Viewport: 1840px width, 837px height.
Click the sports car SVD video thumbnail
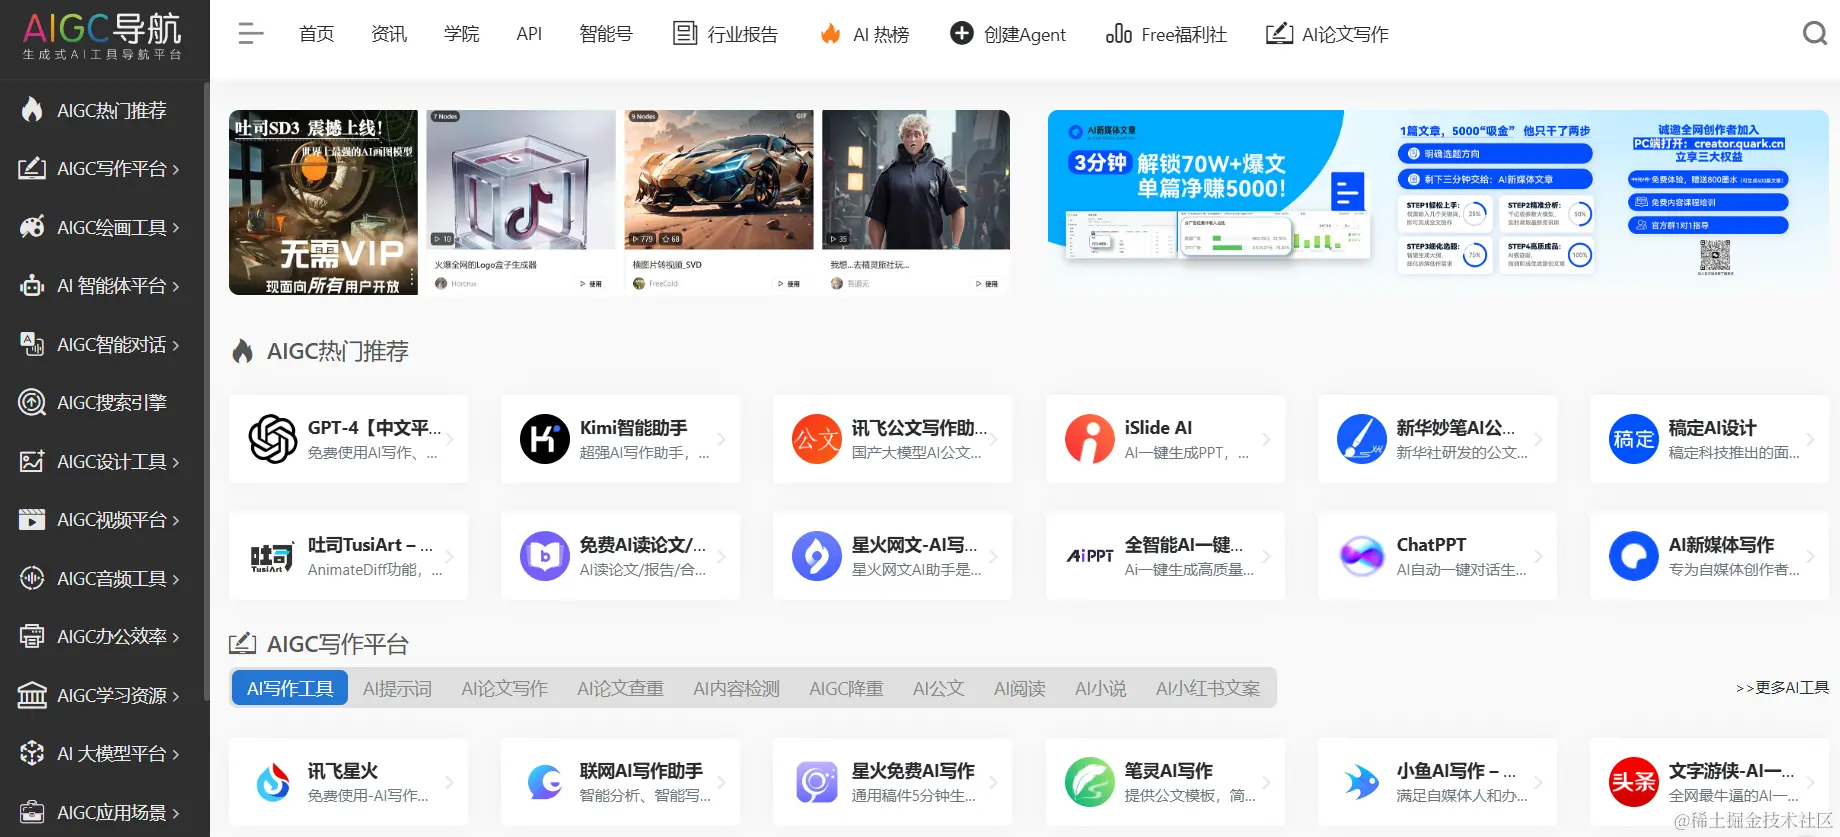click(x=719, y=180)
